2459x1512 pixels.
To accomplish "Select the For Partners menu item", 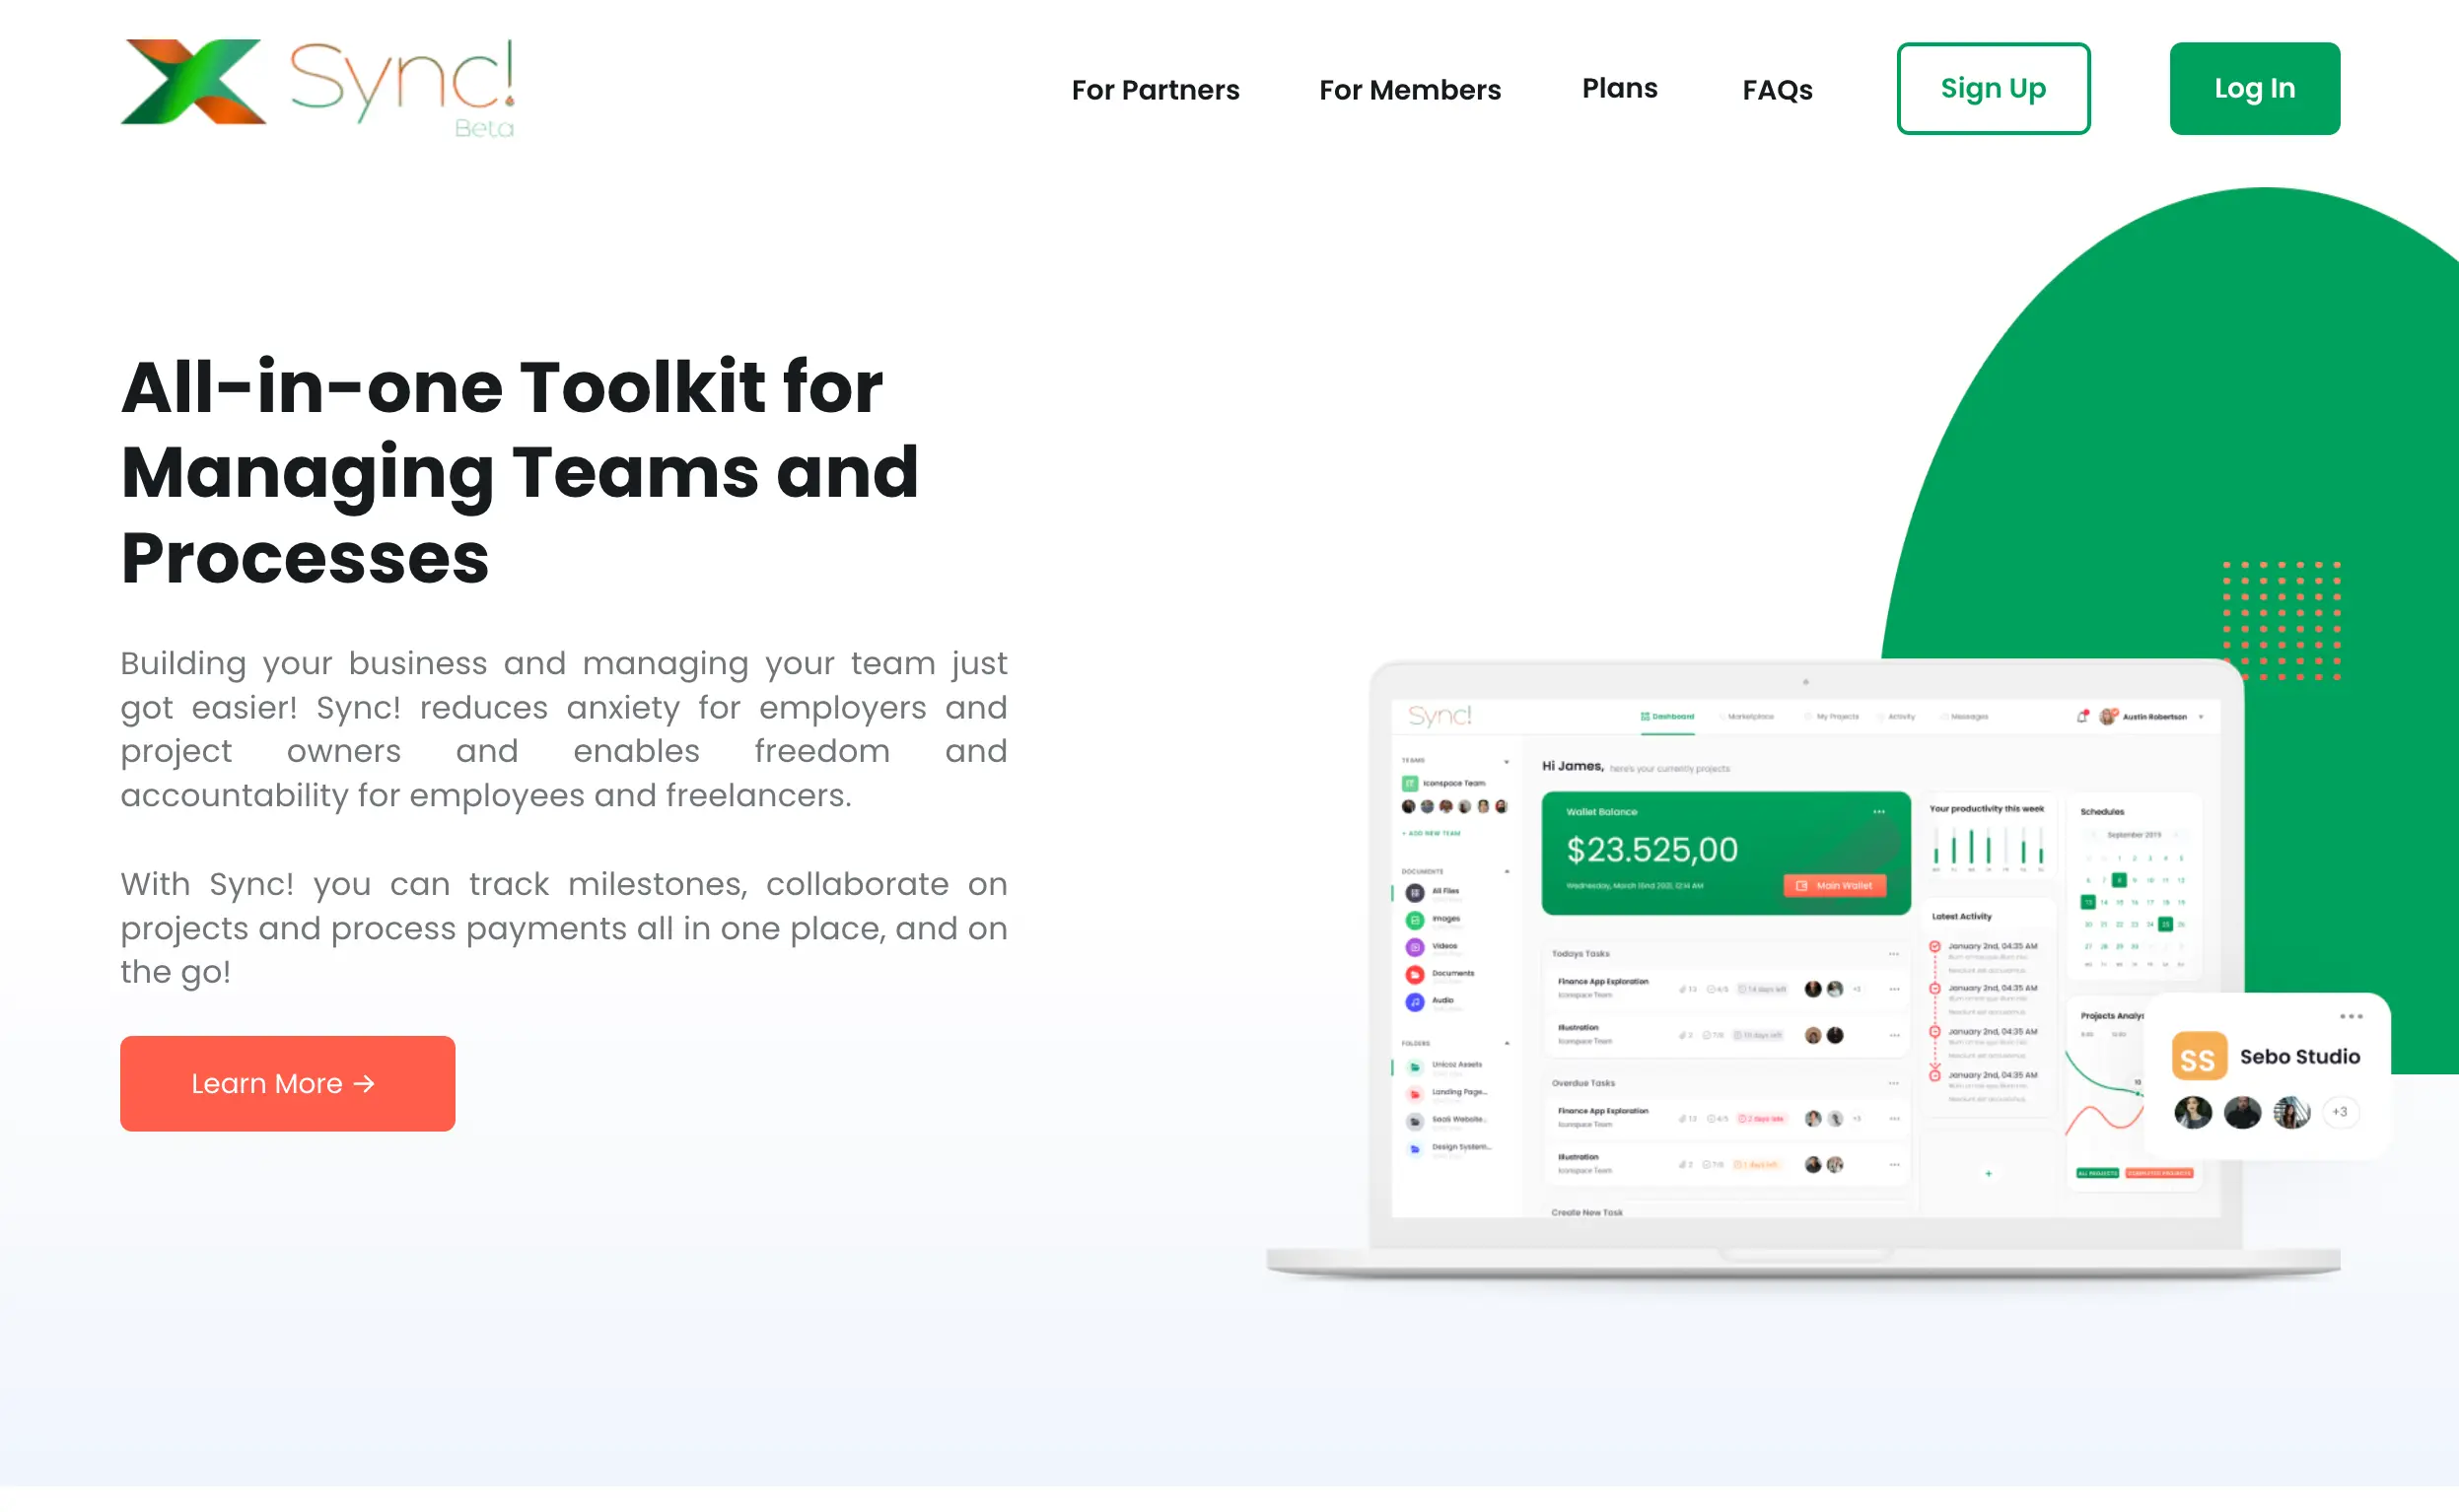I will click(x=1154, y=90).
